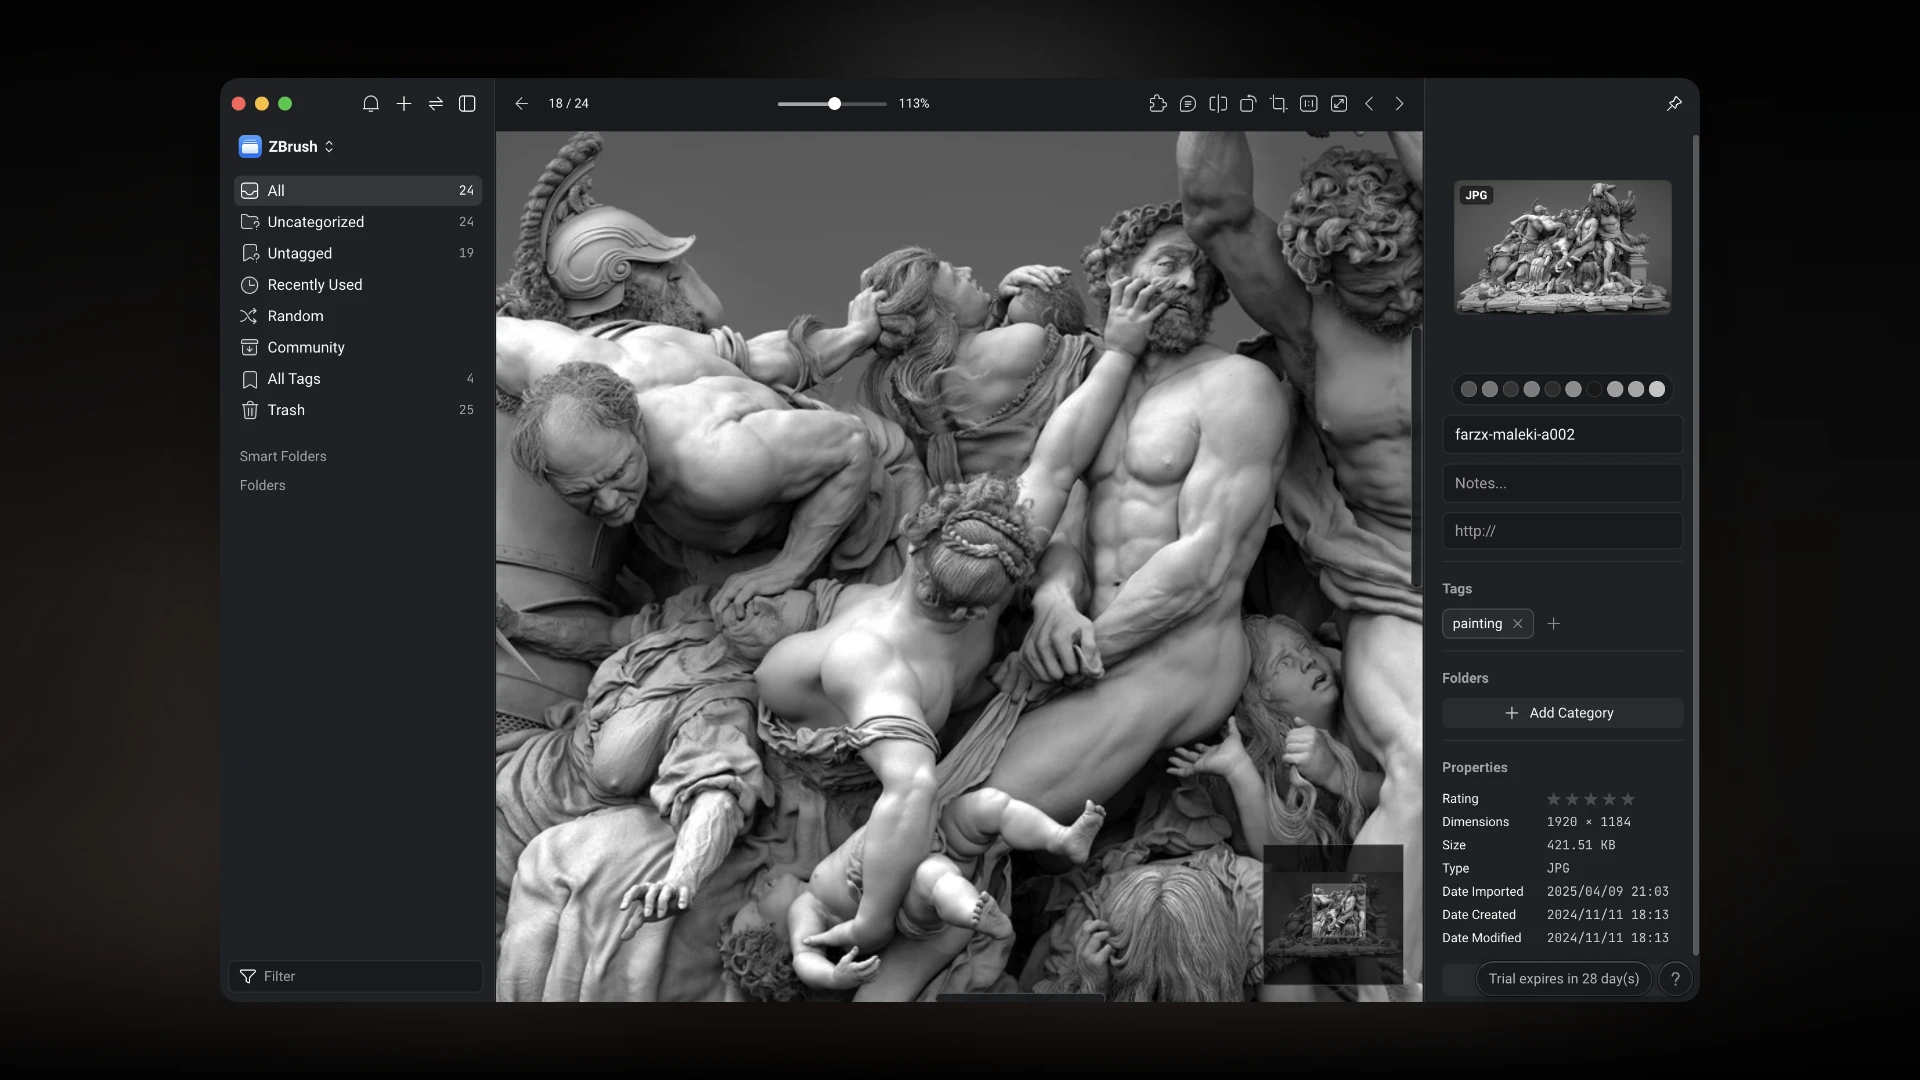Click the 421.51 KB size value

[x=1580, y=845]
